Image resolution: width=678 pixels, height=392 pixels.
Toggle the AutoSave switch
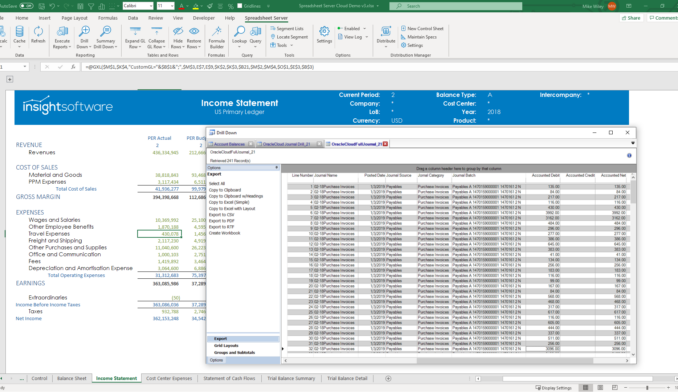point(26,6)
